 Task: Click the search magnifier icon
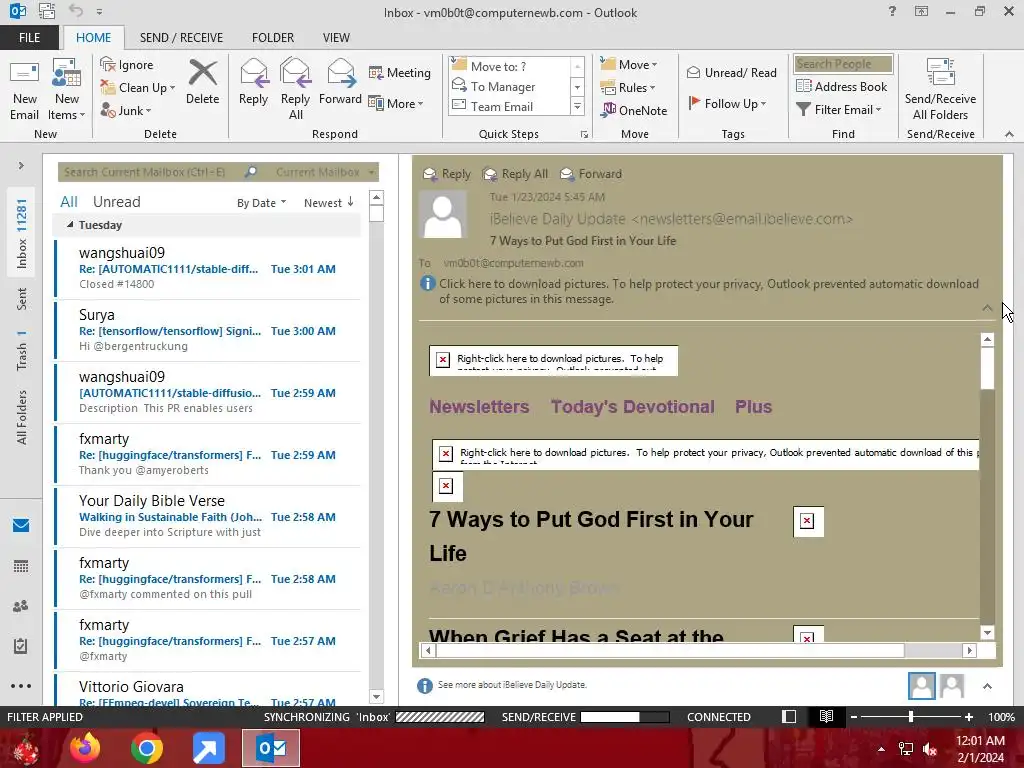click(x=251, y=172)
